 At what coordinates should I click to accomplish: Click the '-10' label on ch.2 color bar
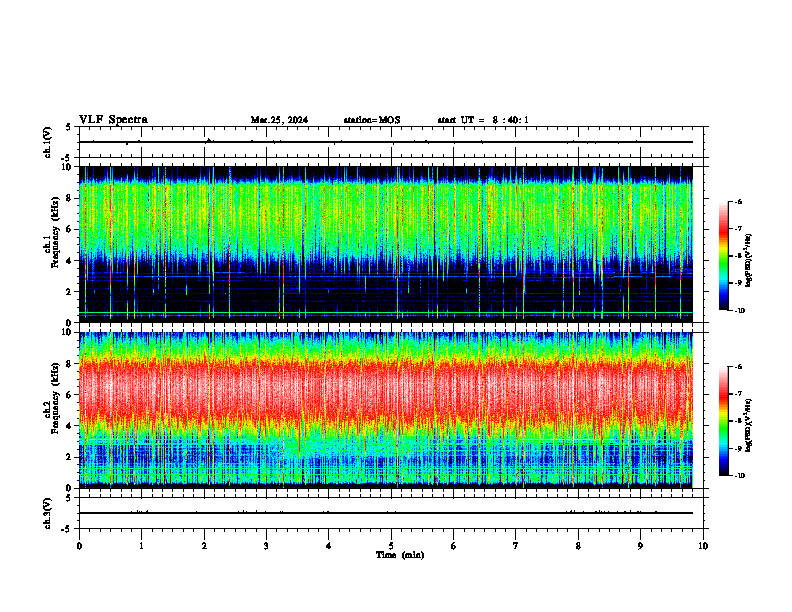pos(739,476)
